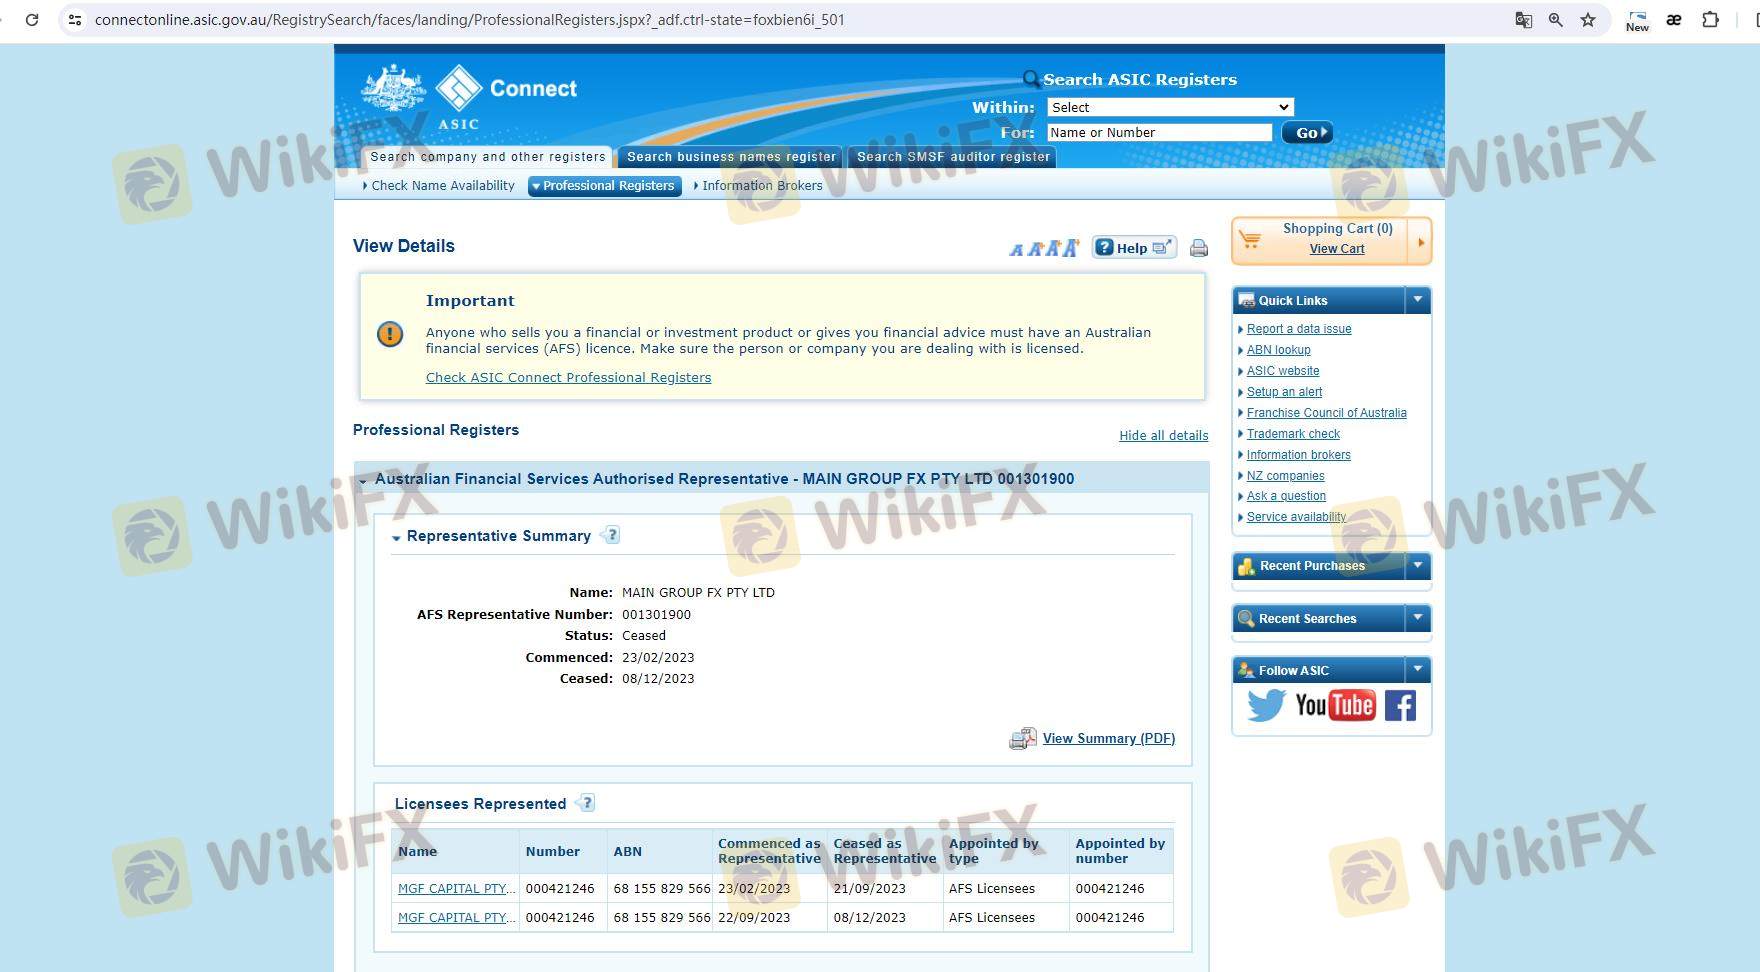Open ASIC's Facebook page icon
Image resolution: width=1760 pixels, height=972 pixels.
click(1400, 706)
